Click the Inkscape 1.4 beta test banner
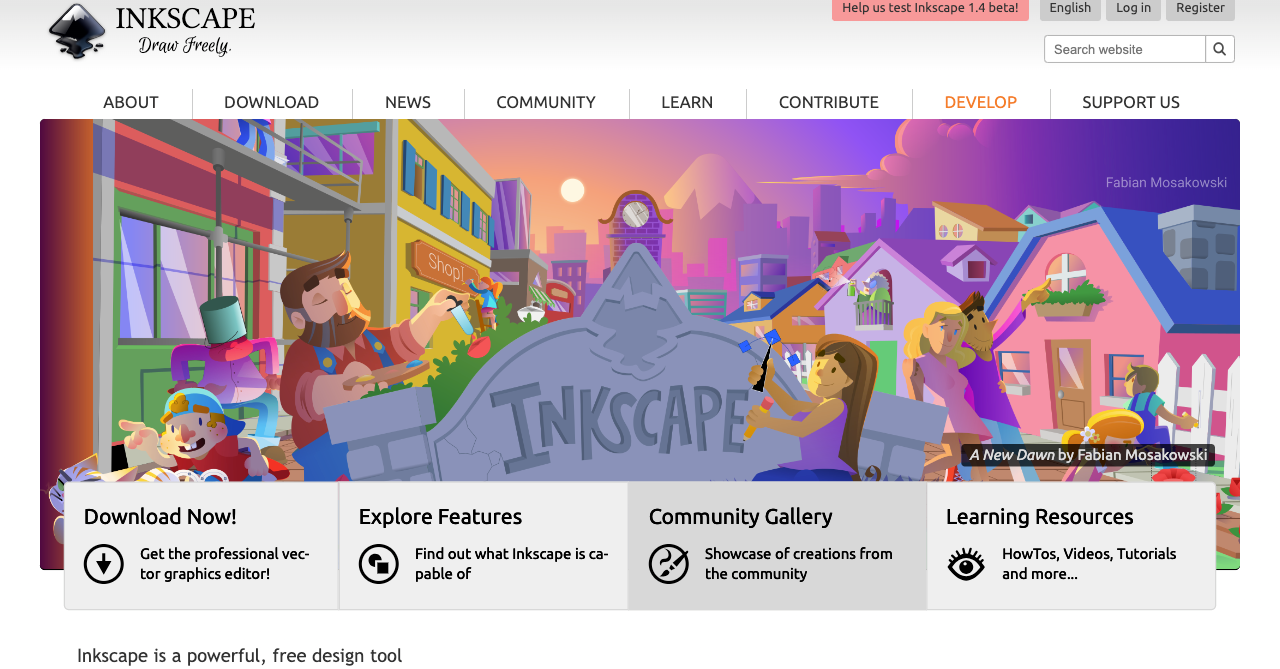The width and height of the screenshot is (1280, 669). (930, 9)
